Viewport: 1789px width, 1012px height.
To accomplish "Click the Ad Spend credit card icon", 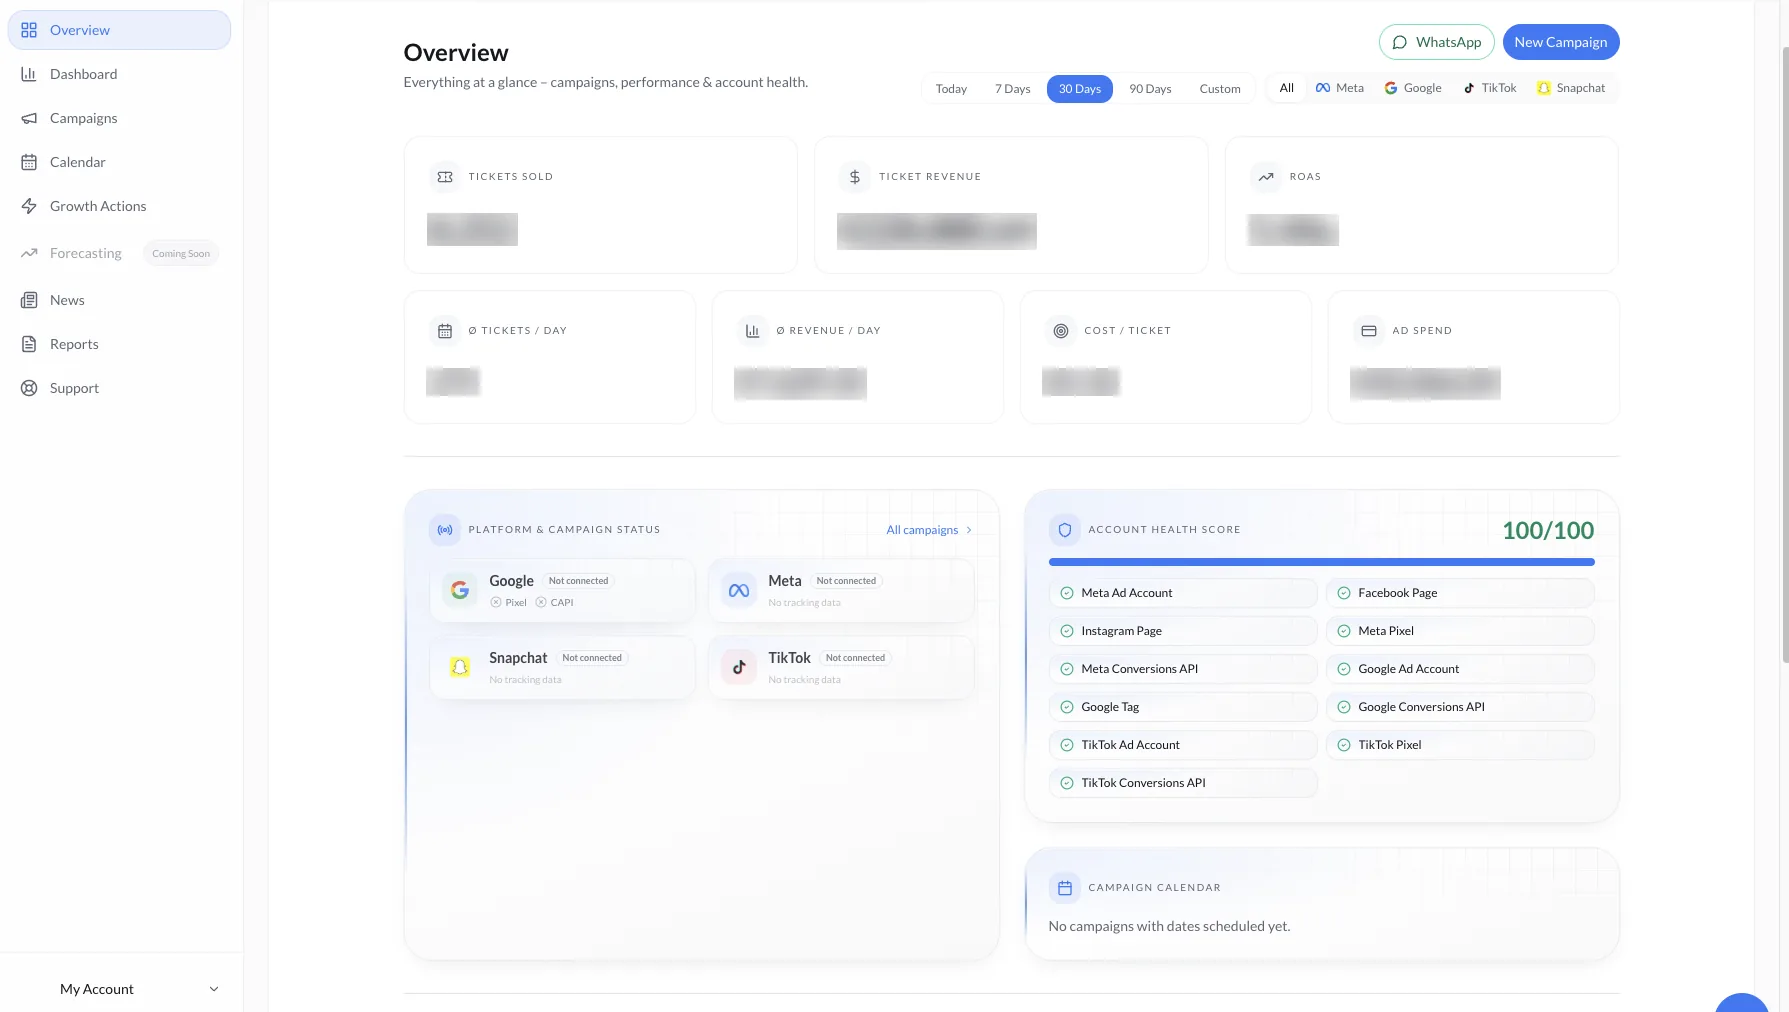I will point(1369,331).
